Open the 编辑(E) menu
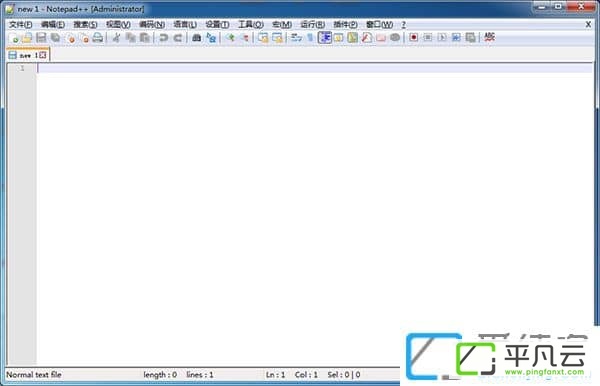Image resolution: width=600 pixels, height=386 pixels. [53, 24]
